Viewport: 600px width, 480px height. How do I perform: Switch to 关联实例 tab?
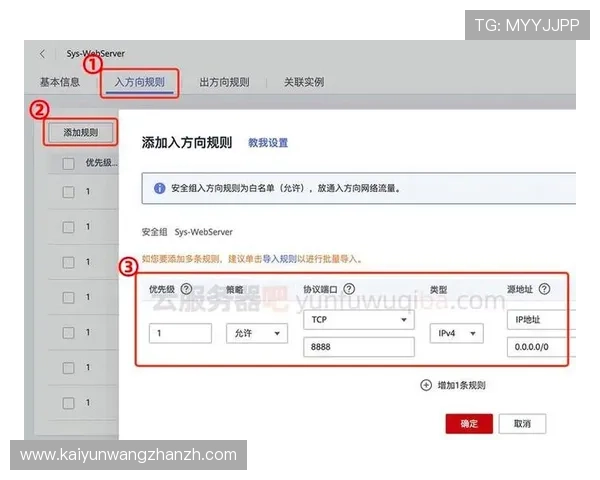[304, 82]
